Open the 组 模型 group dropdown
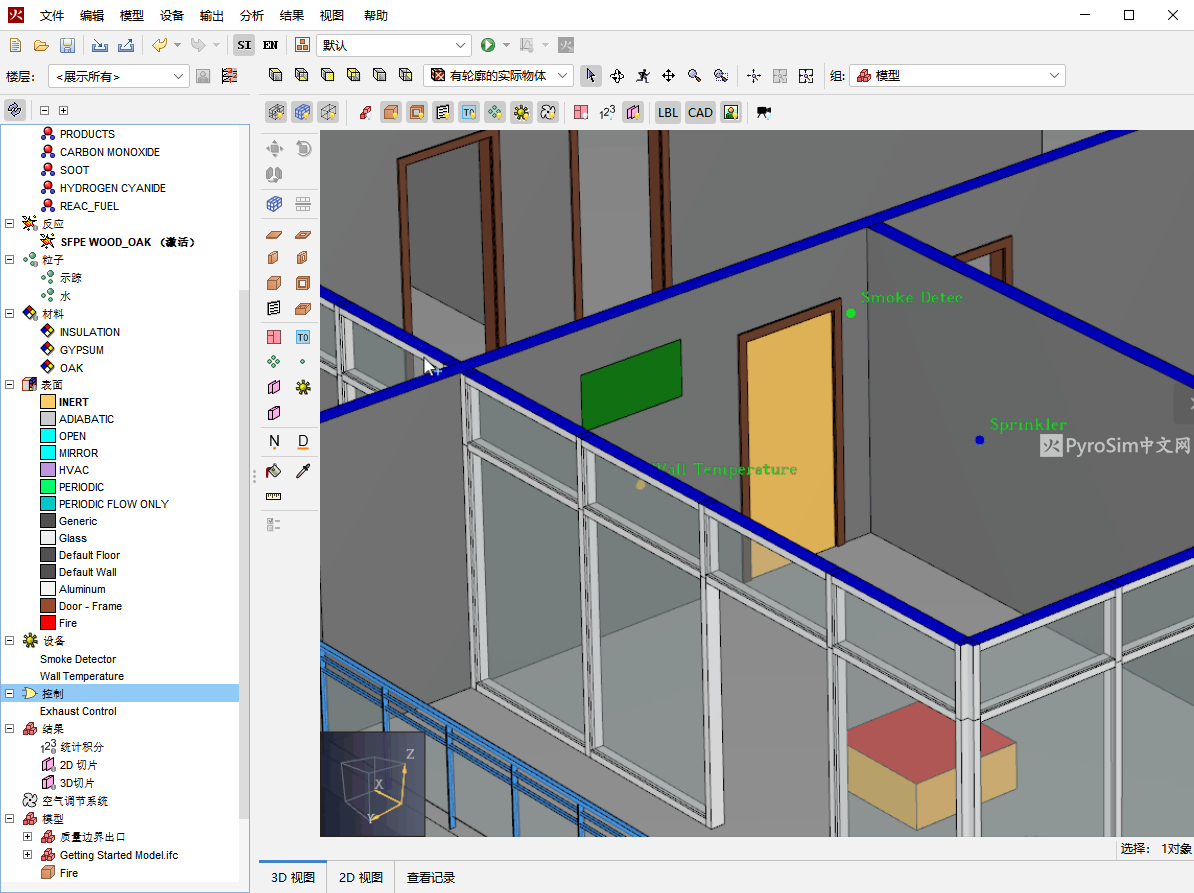 (x=957, y=75)
